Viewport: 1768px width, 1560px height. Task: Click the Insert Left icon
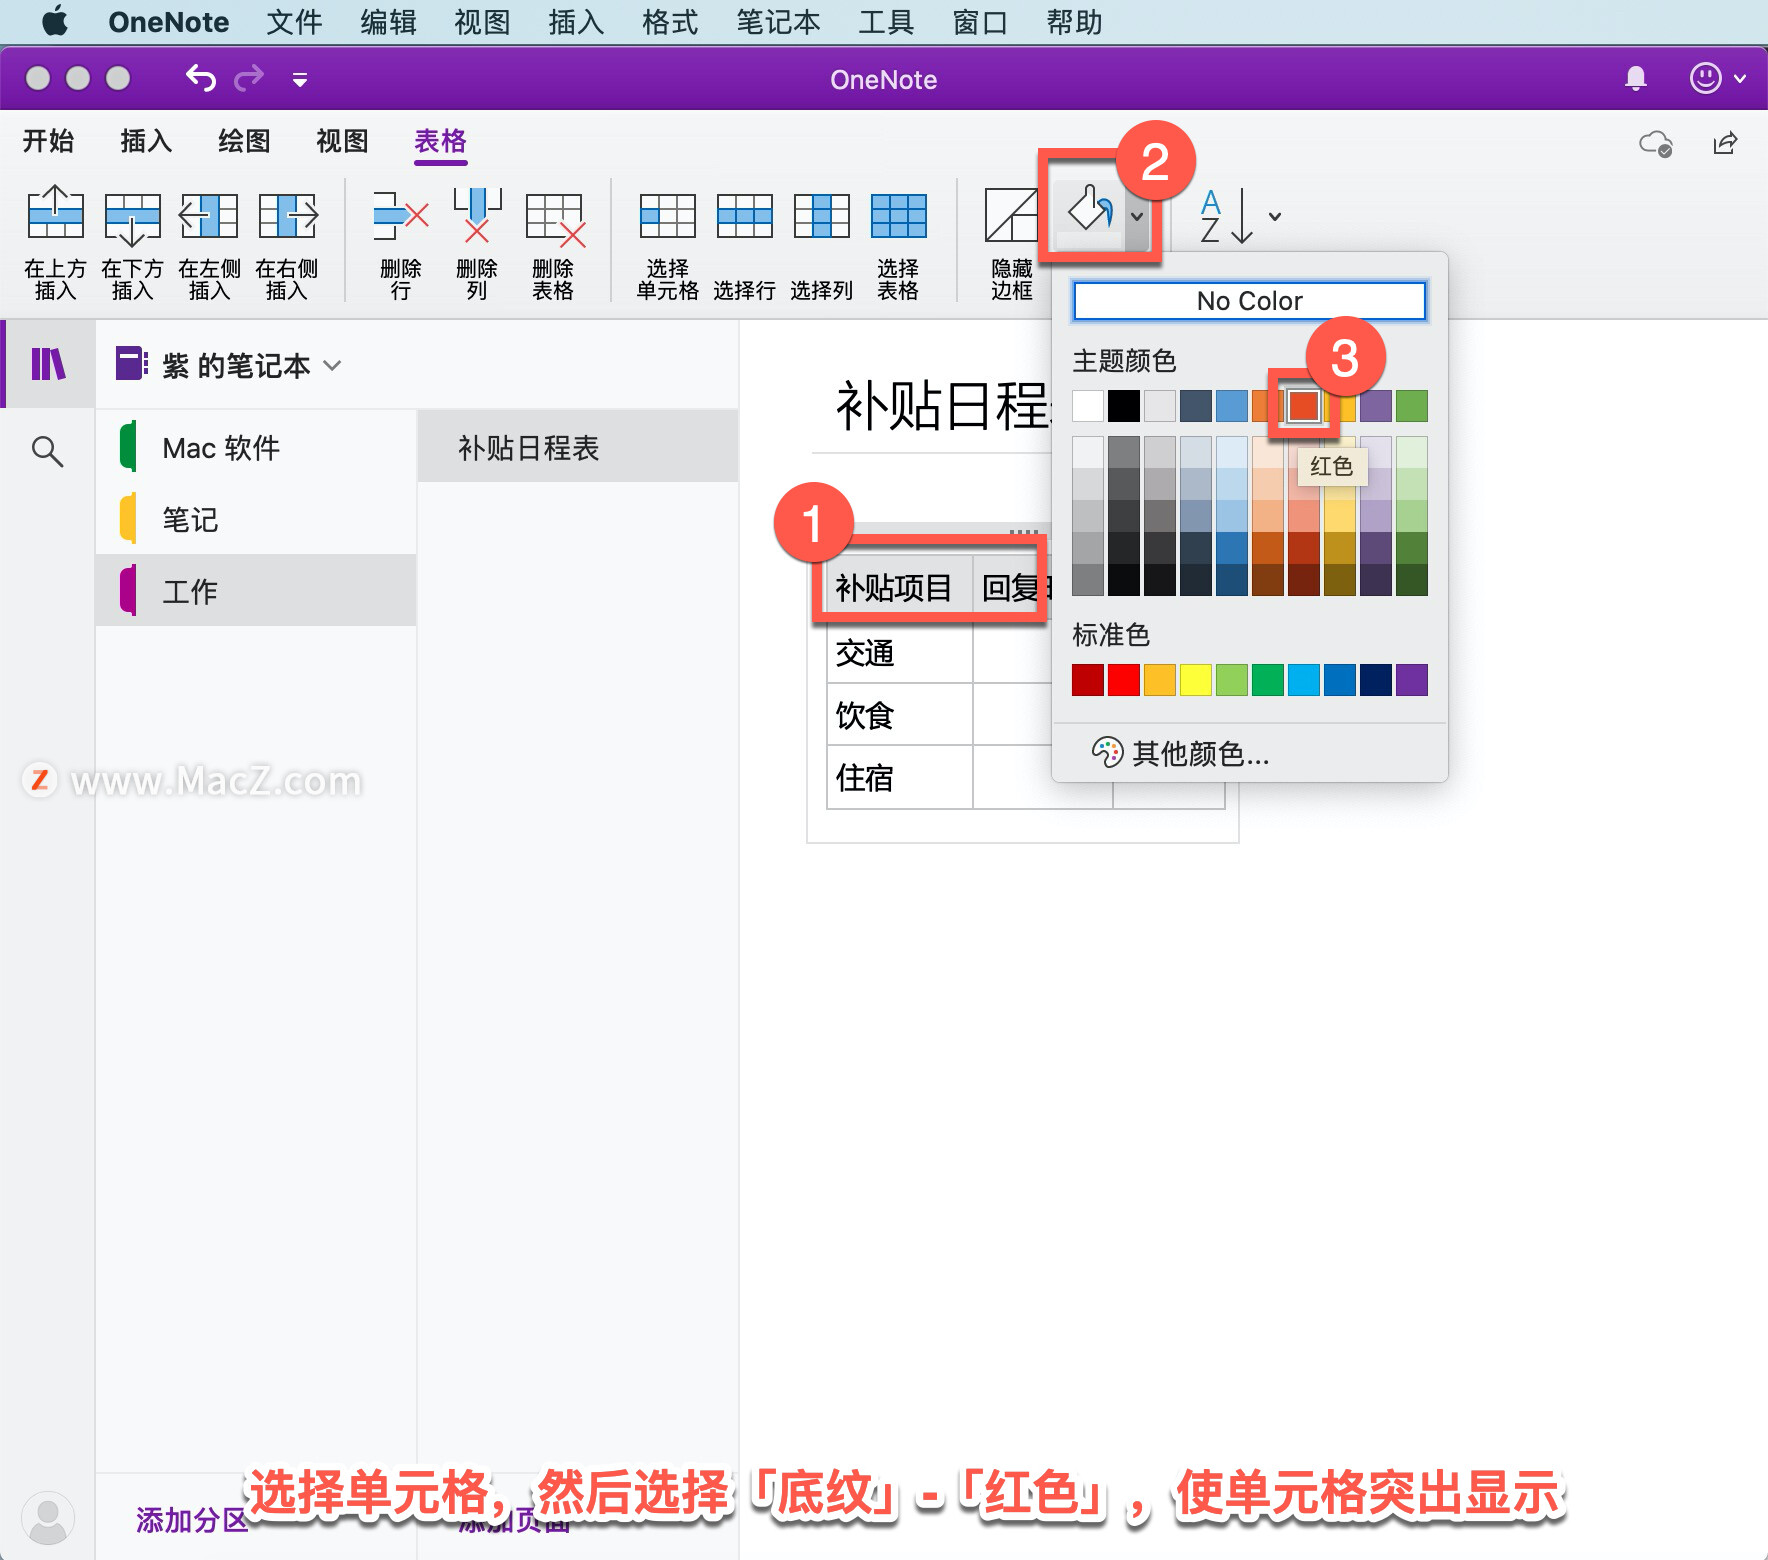[208, 215]
